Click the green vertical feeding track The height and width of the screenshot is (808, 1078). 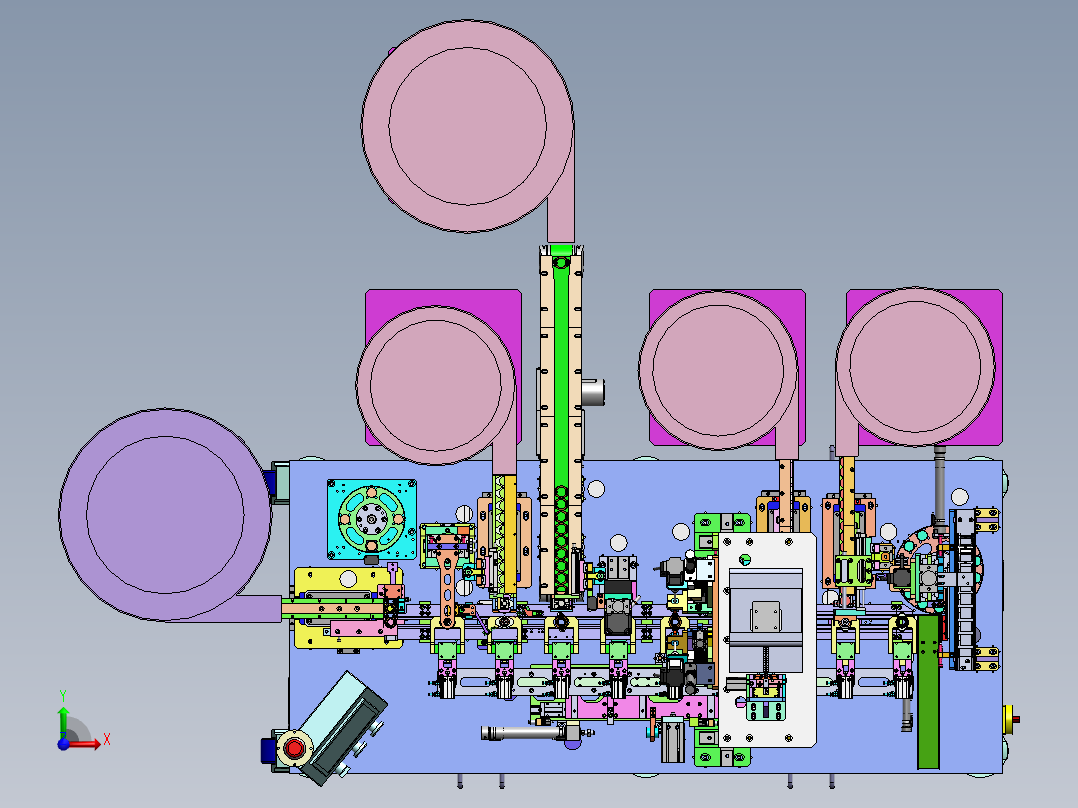coord(560,400)
